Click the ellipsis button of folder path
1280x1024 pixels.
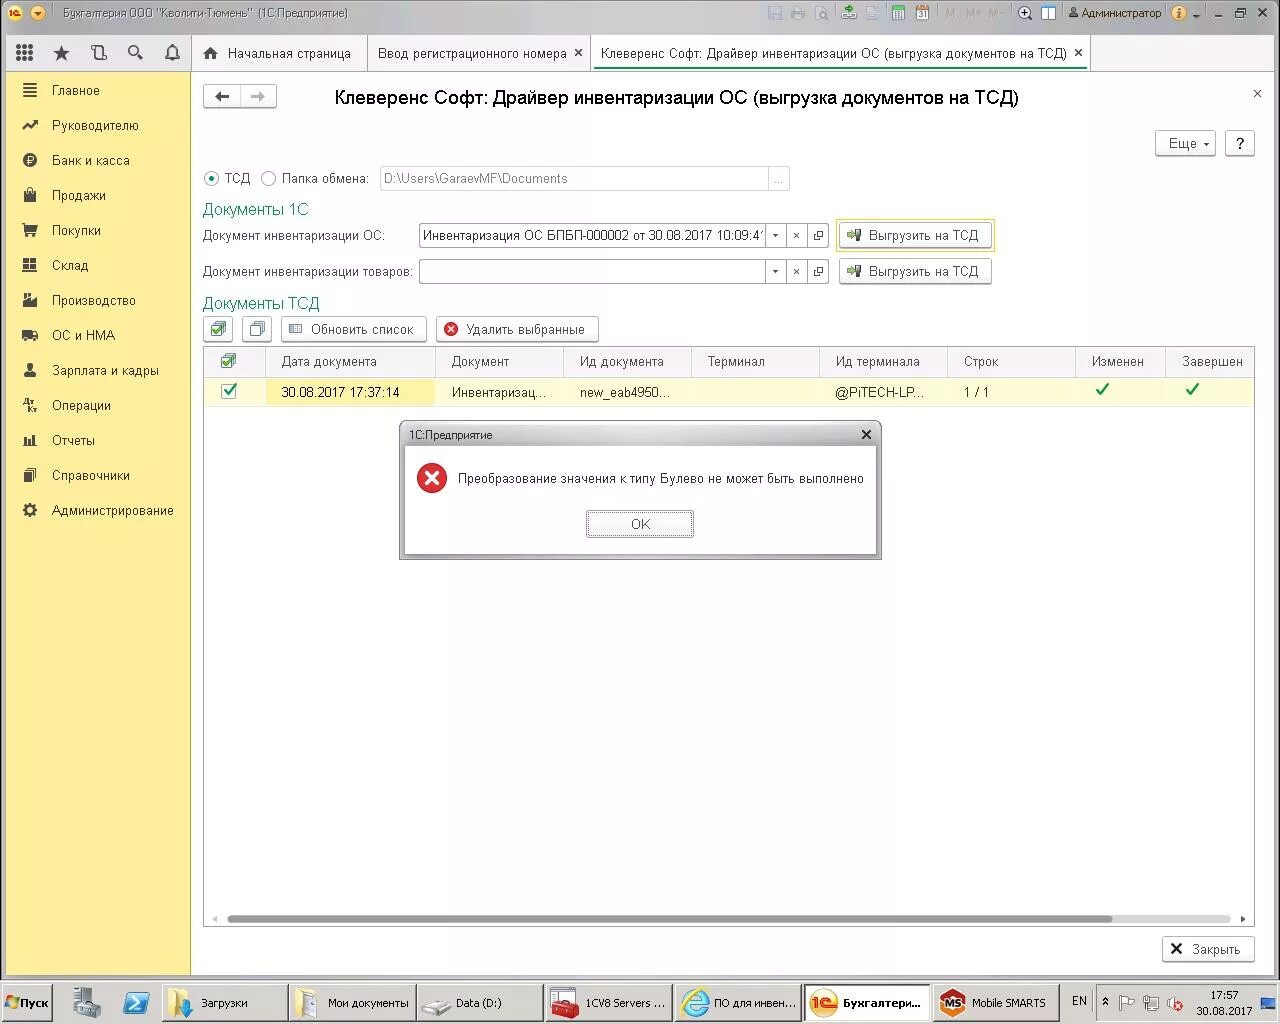pos(779,179)
